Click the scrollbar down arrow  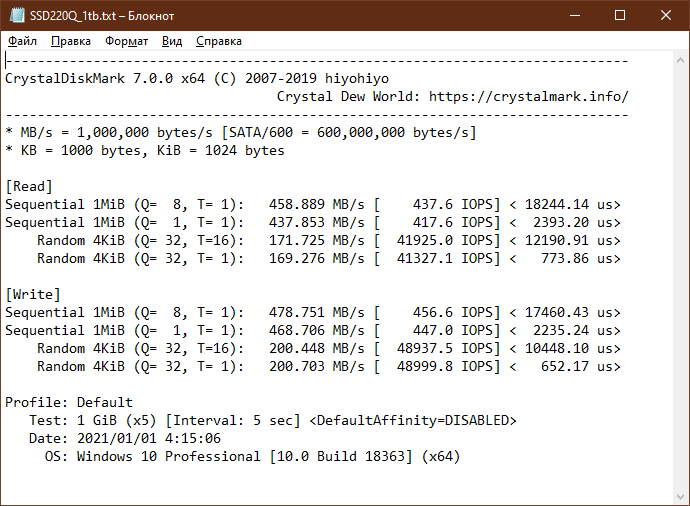click(680, 496)
